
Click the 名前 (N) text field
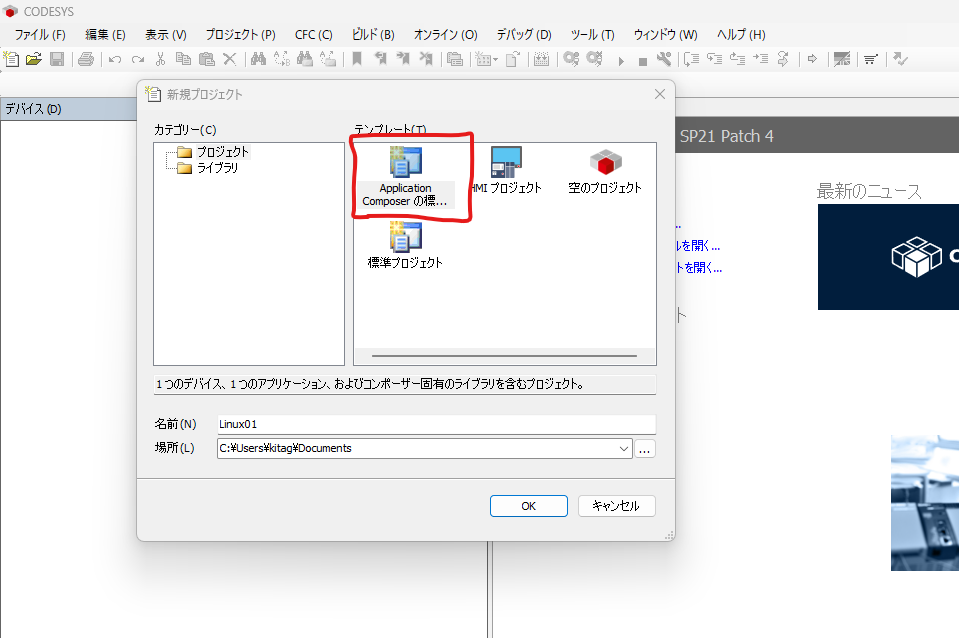[x=436, y=424]
